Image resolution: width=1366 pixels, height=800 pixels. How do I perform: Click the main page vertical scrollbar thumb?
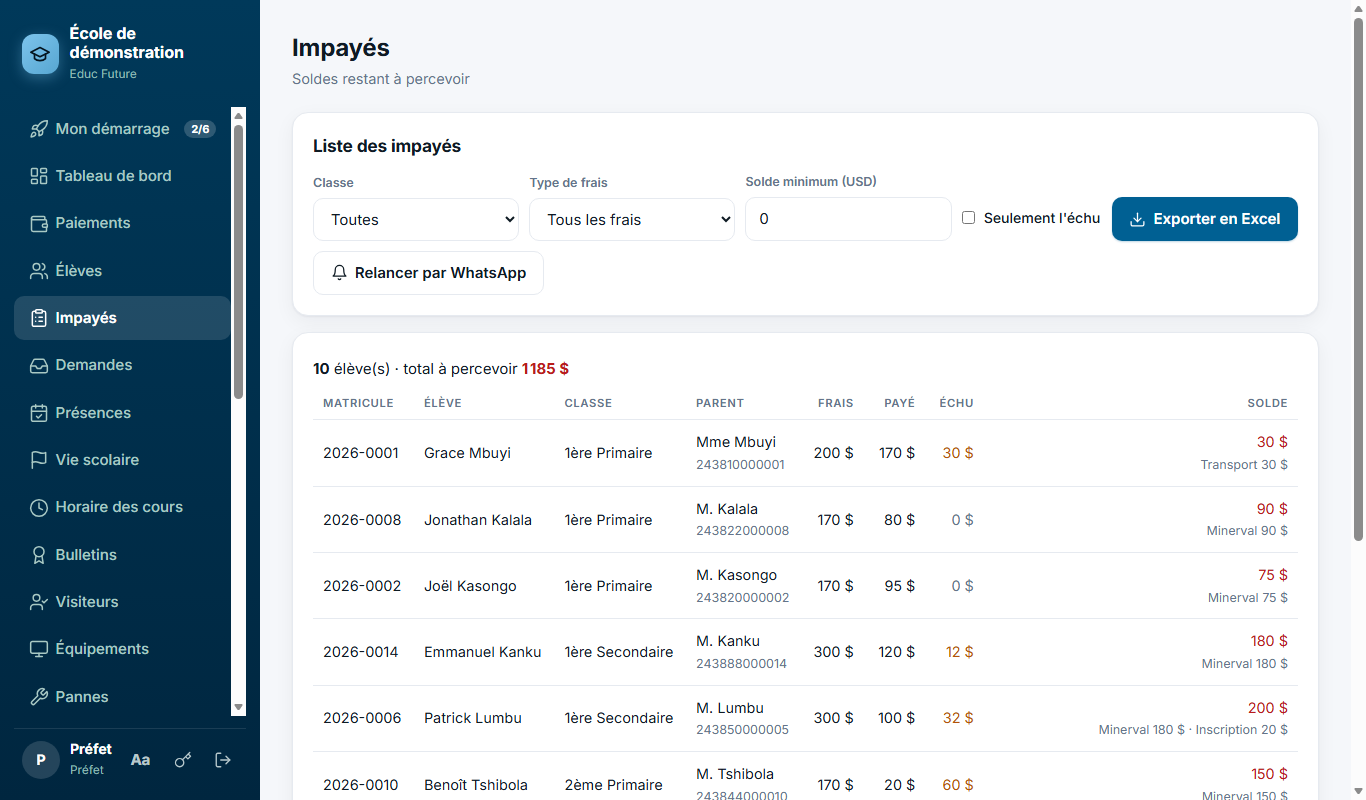coord(1358,280)
